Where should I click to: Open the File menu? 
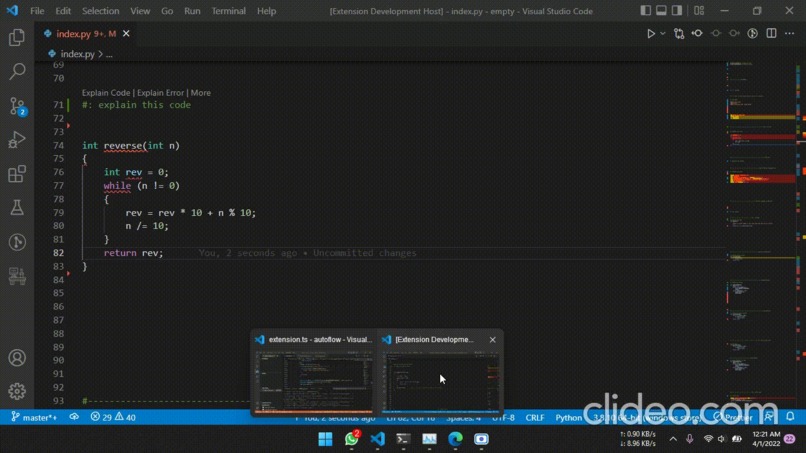(37, 11)
